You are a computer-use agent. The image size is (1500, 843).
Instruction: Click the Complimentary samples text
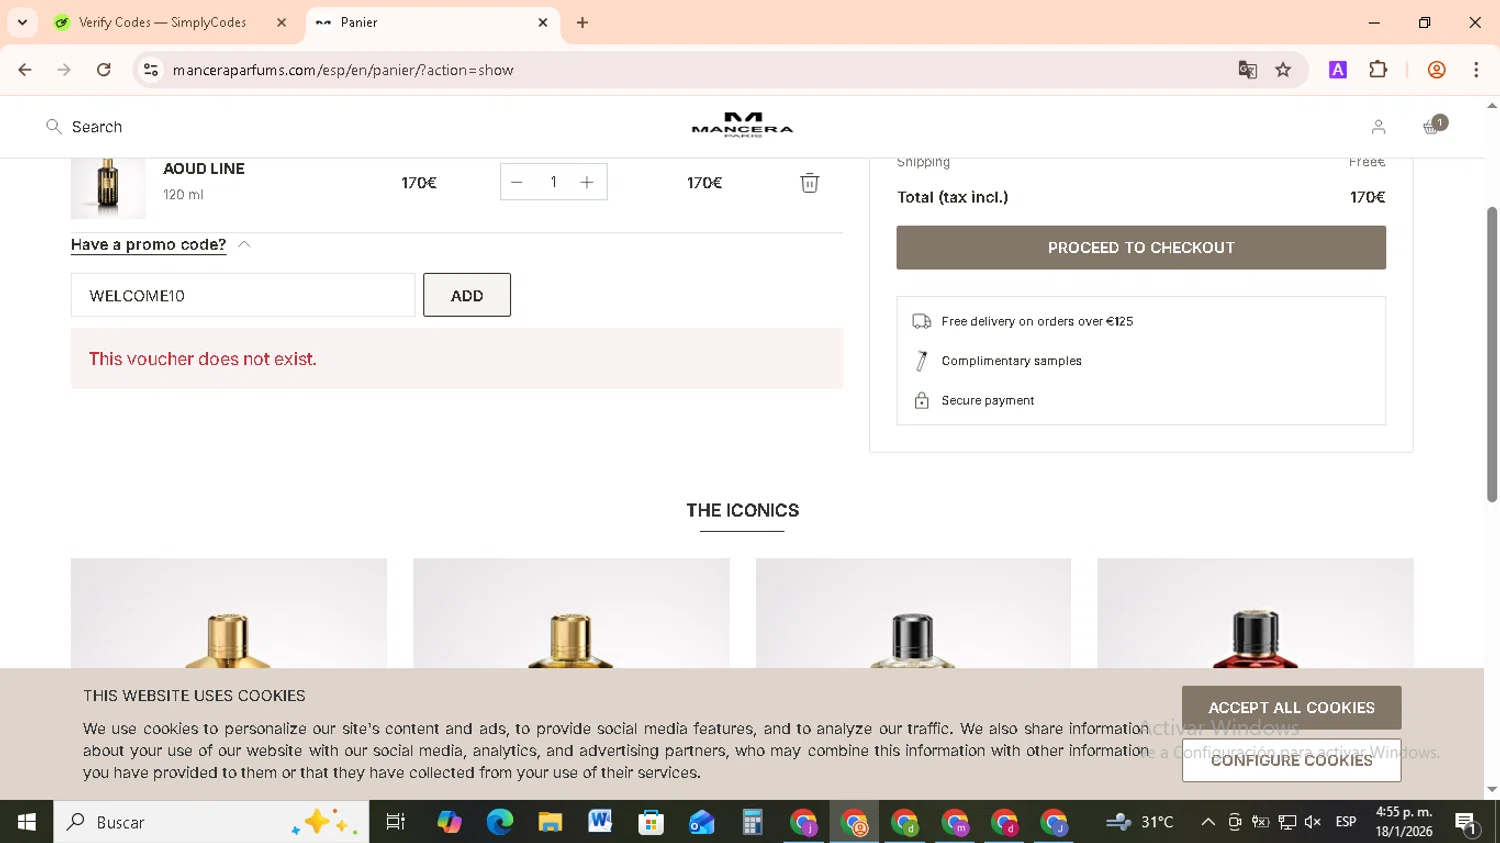click(1011, 361)
